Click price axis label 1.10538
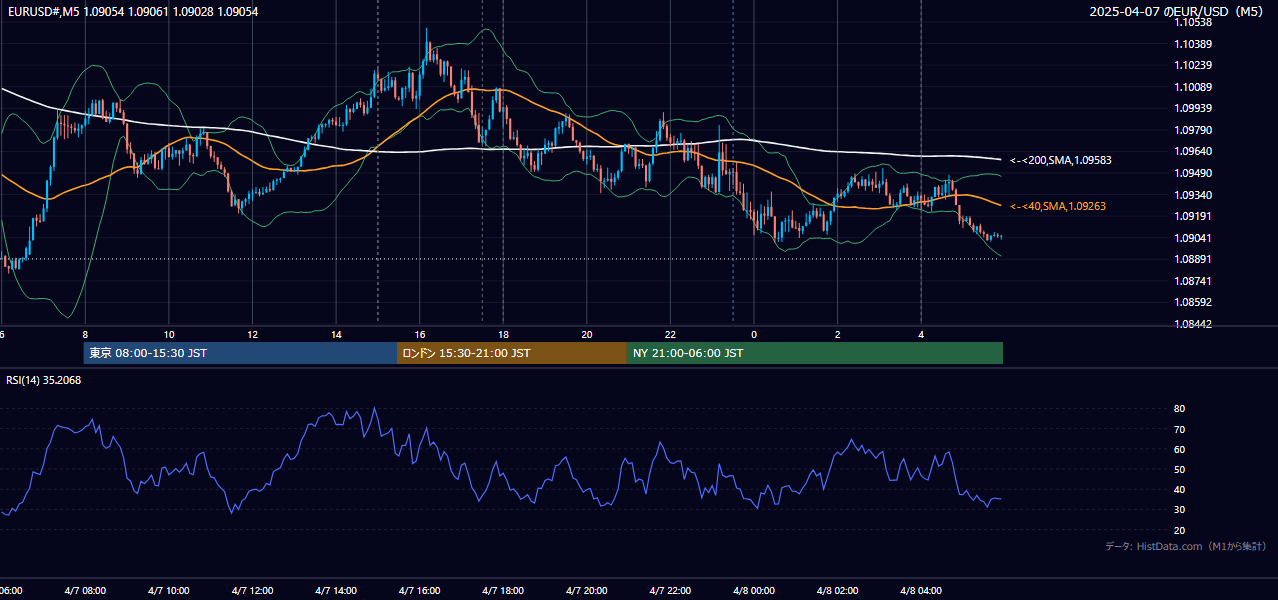The image size is (1278, 600). 1193,22
